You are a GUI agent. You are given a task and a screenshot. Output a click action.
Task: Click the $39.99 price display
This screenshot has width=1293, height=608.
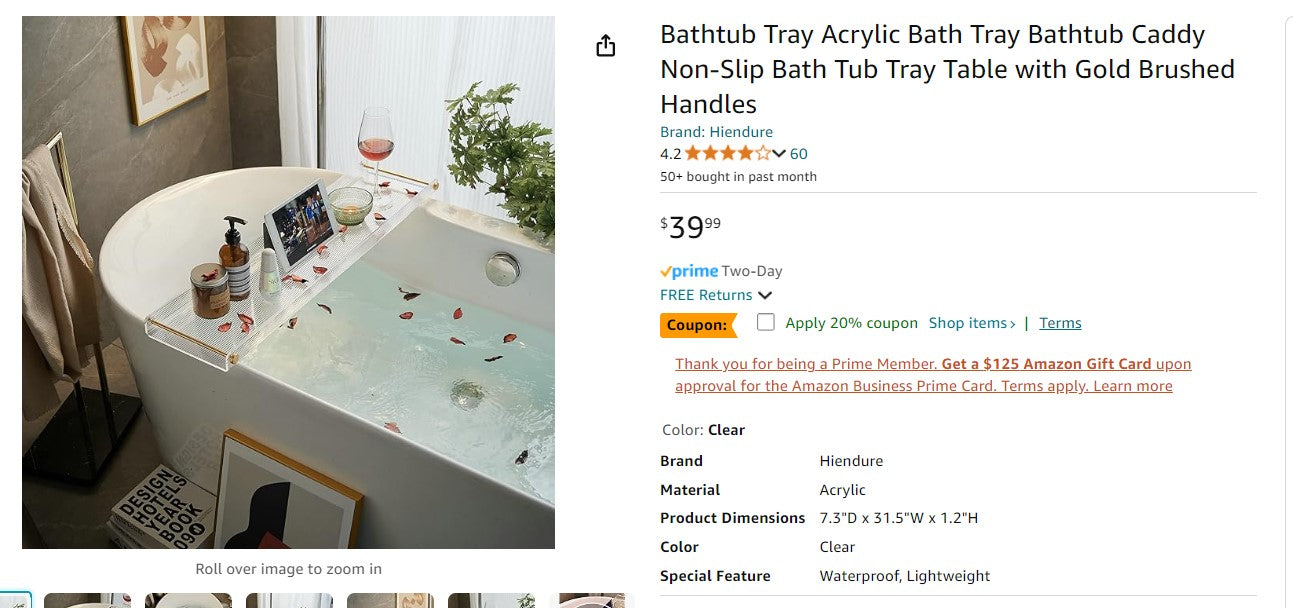[x=690, y=227]
